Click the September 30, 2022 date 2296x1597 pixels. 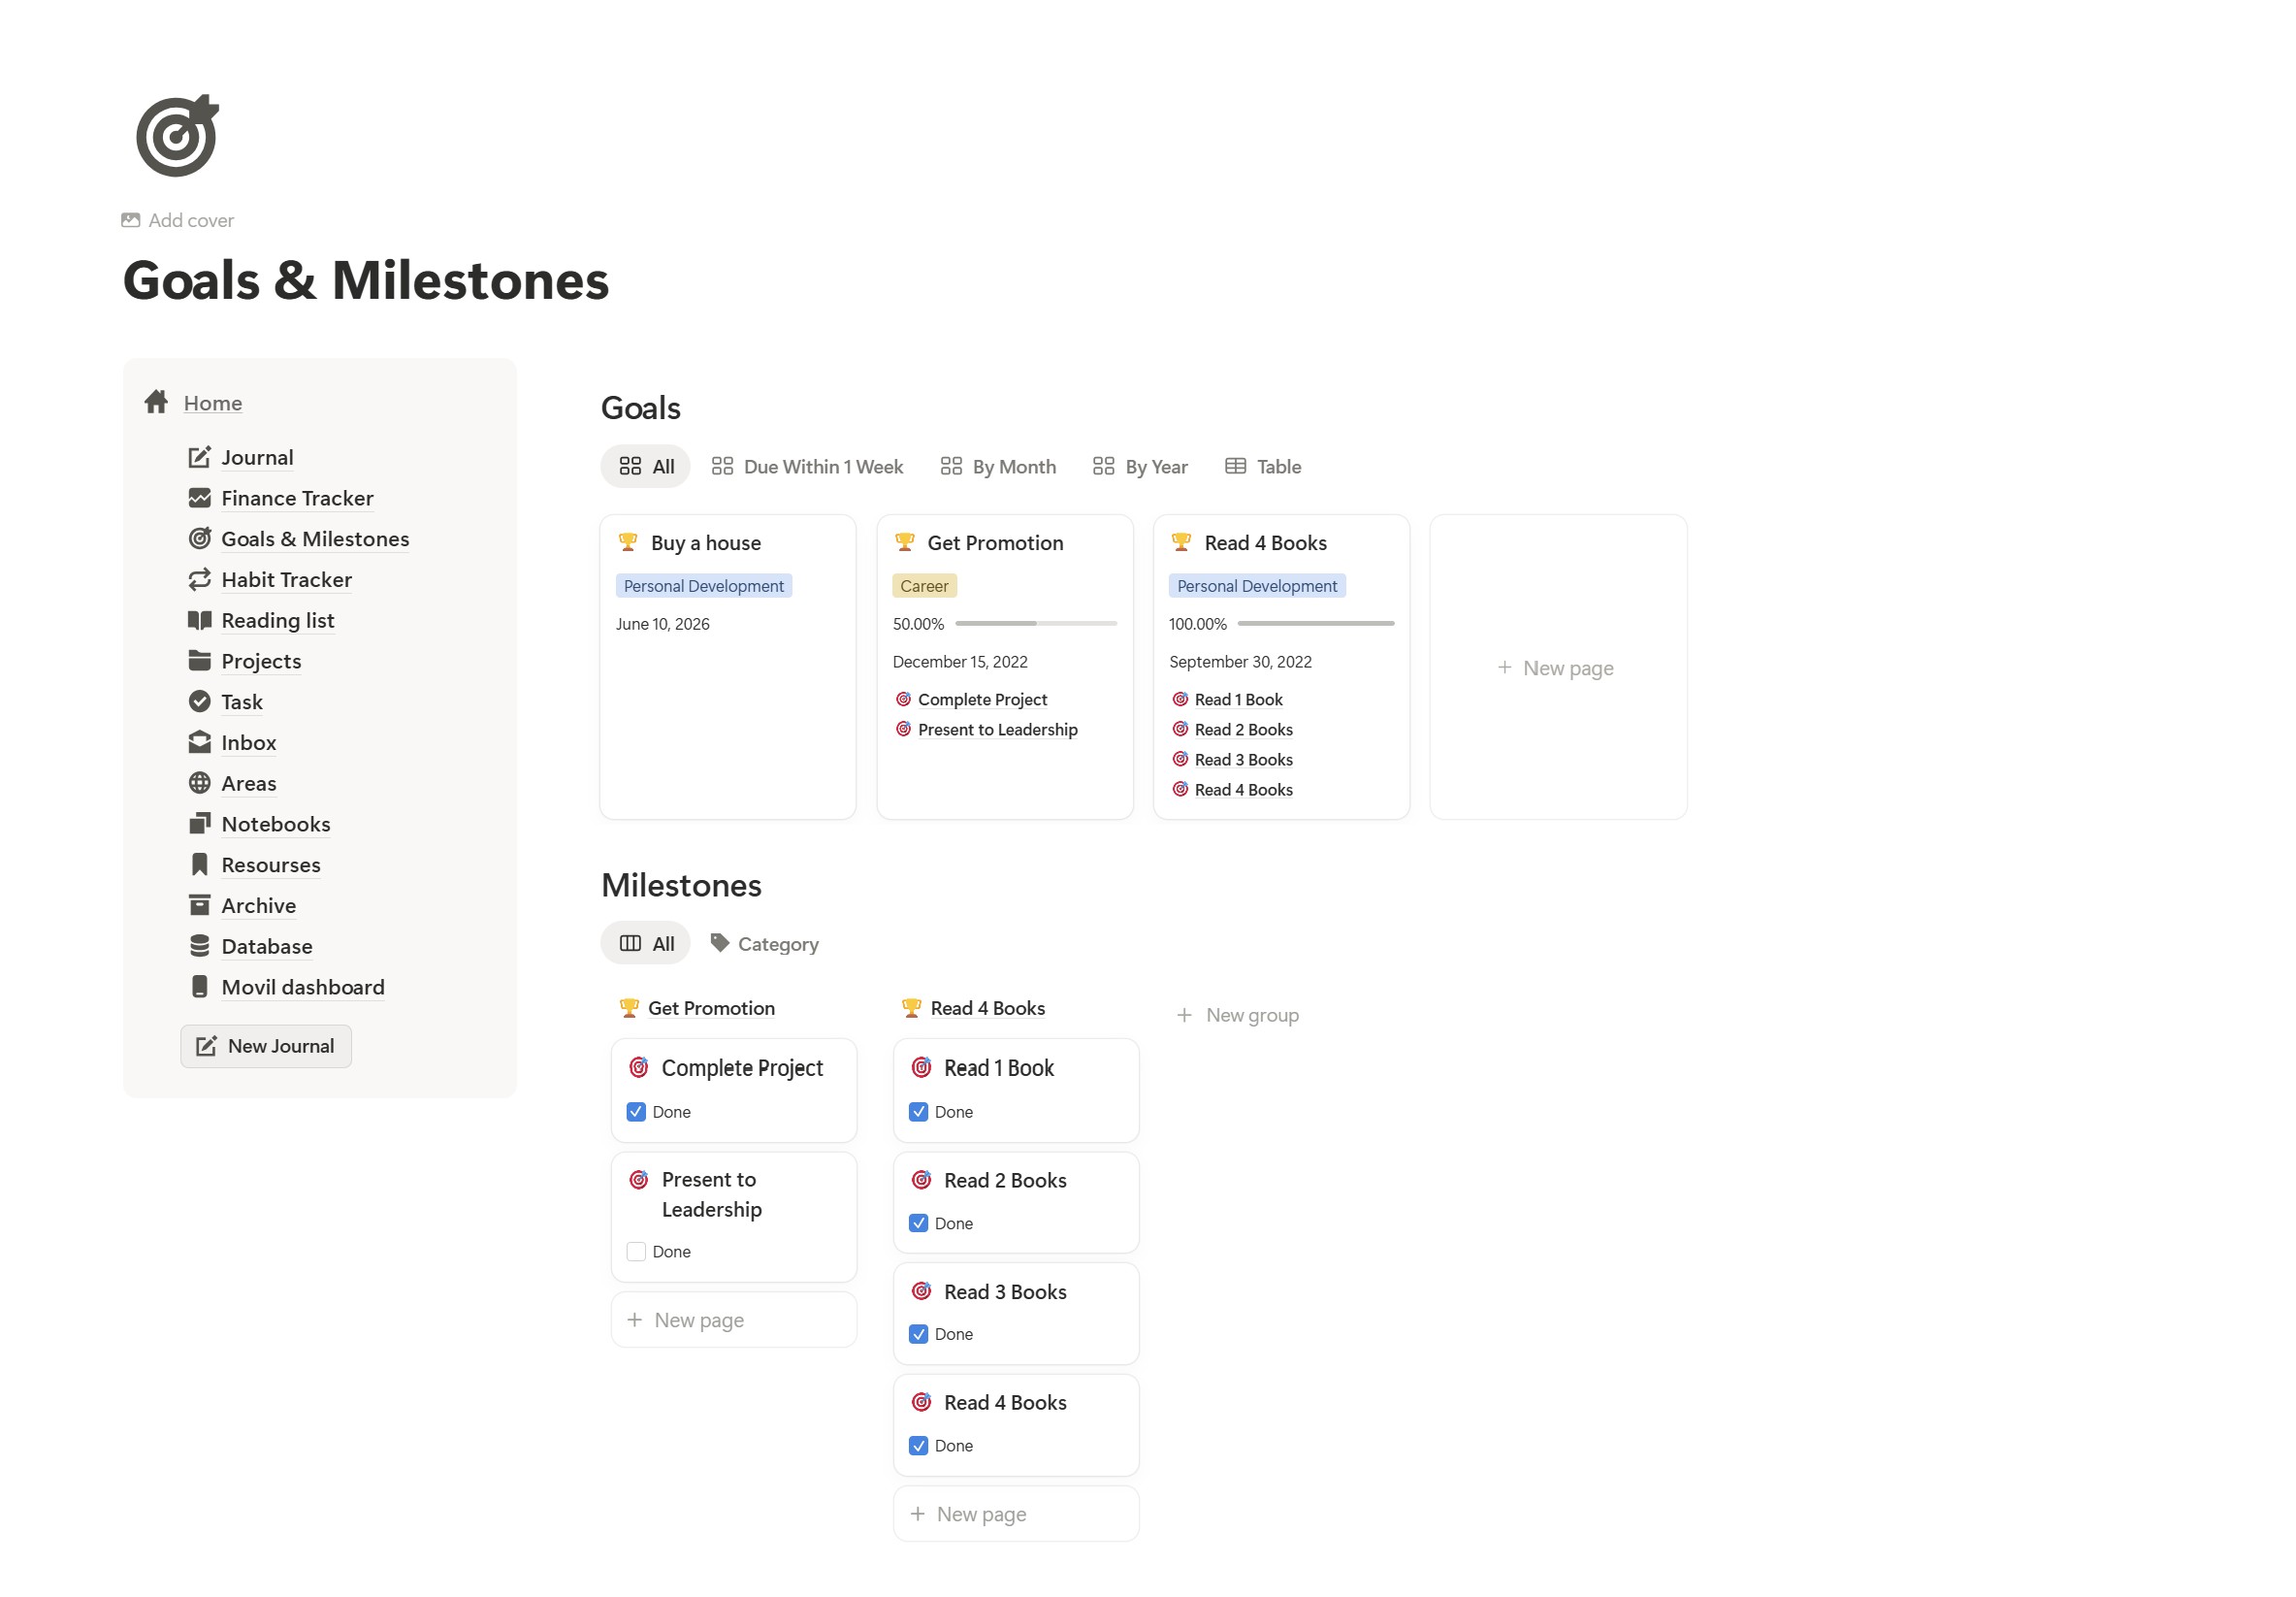coord(1240,661)
